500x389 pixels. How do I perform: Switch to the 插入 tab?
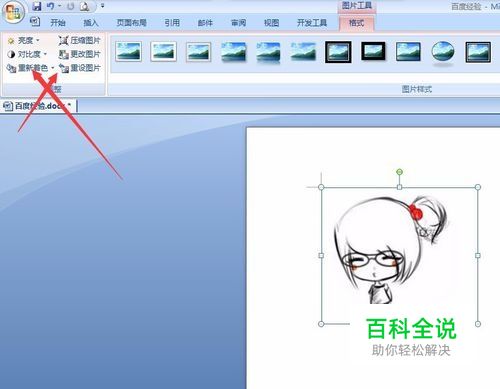91,23
